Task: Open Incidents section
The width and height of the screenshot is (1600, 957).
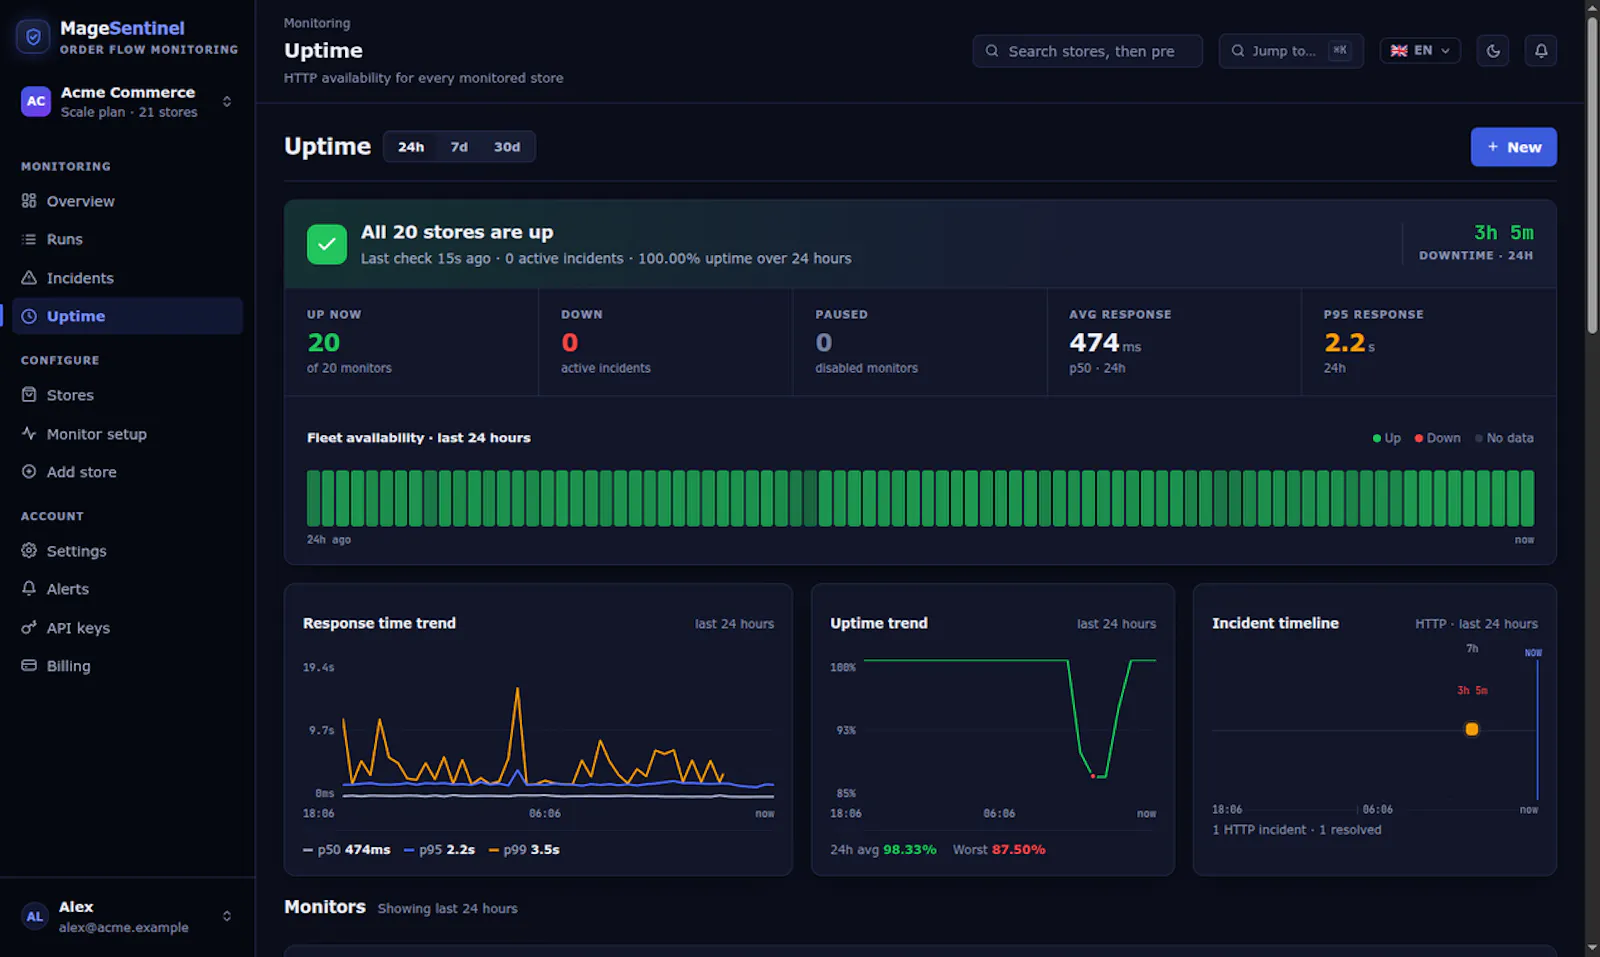Action: click(x=127, y=278)
